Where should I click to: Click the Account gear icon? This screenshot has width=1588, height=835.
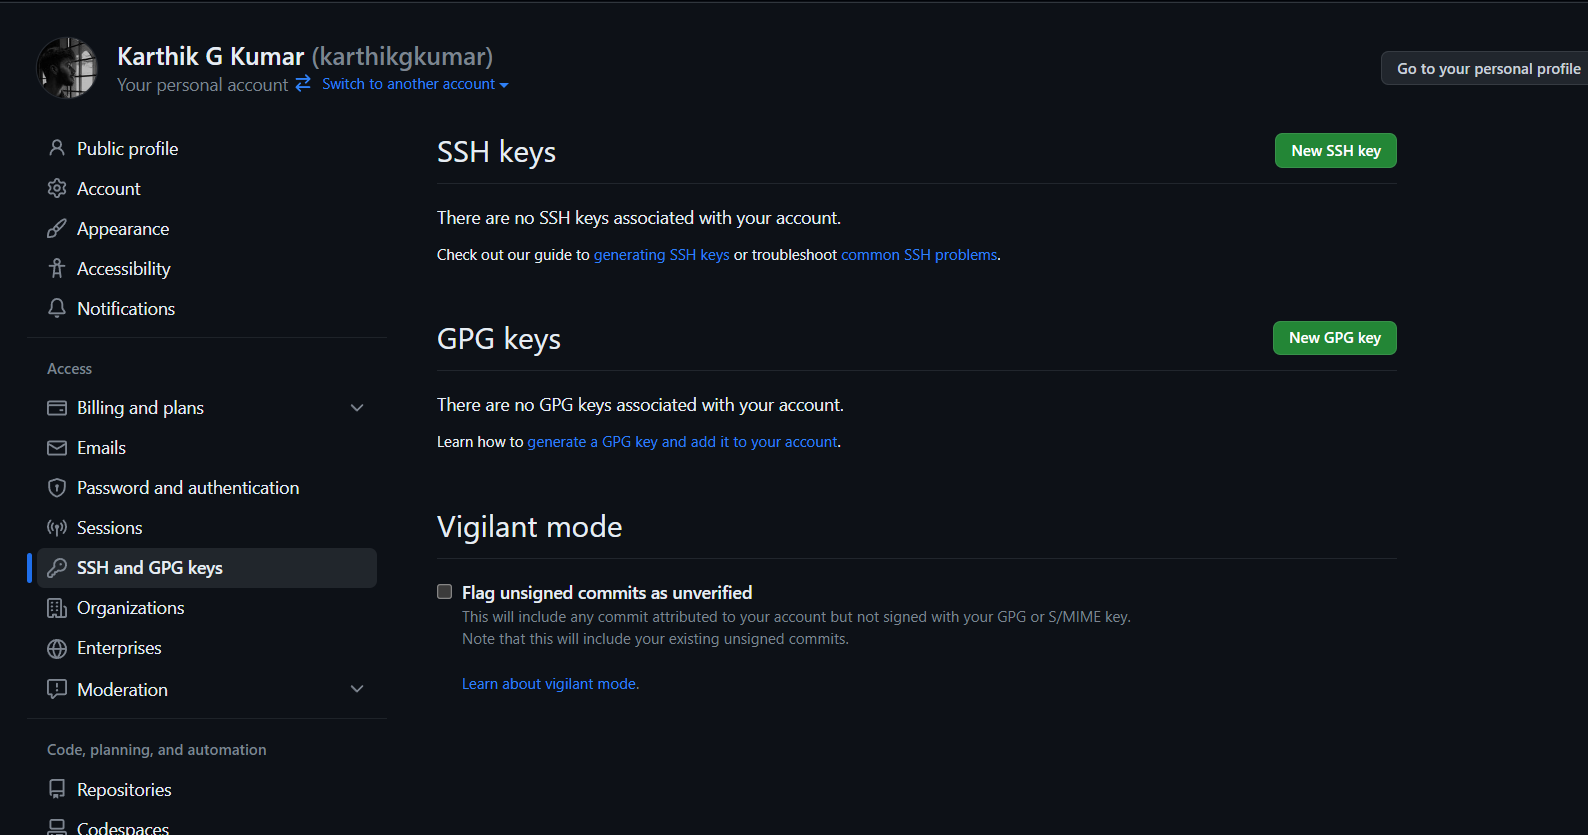point(57,188)
